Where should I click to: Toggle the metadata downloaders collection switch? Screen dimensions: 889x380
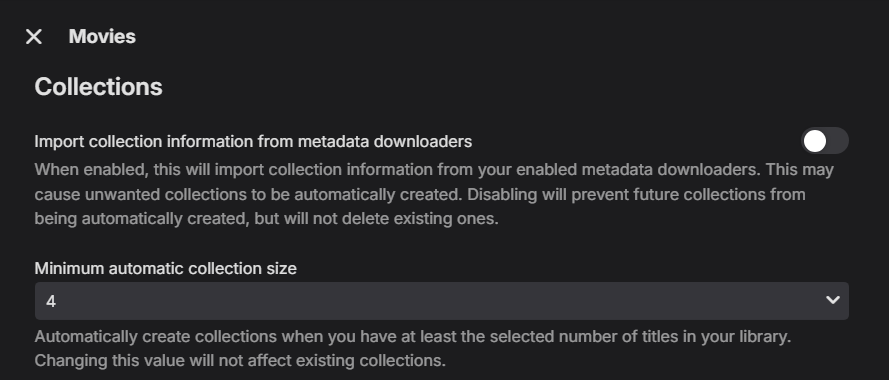coord(825,141)
